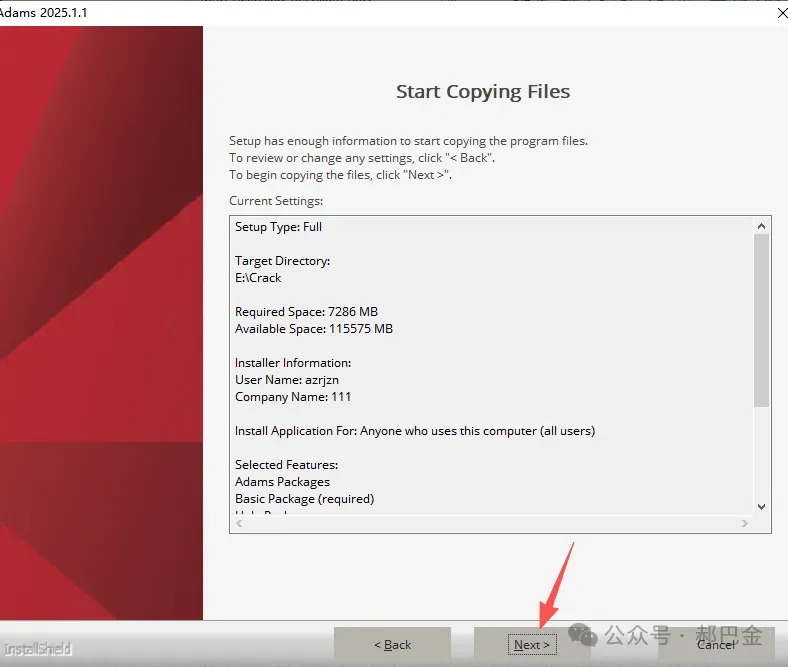Image resolution: width=788 pixels, height=667 pixels.
Task: Click the Company Name: 111 line
Action: 293,397
